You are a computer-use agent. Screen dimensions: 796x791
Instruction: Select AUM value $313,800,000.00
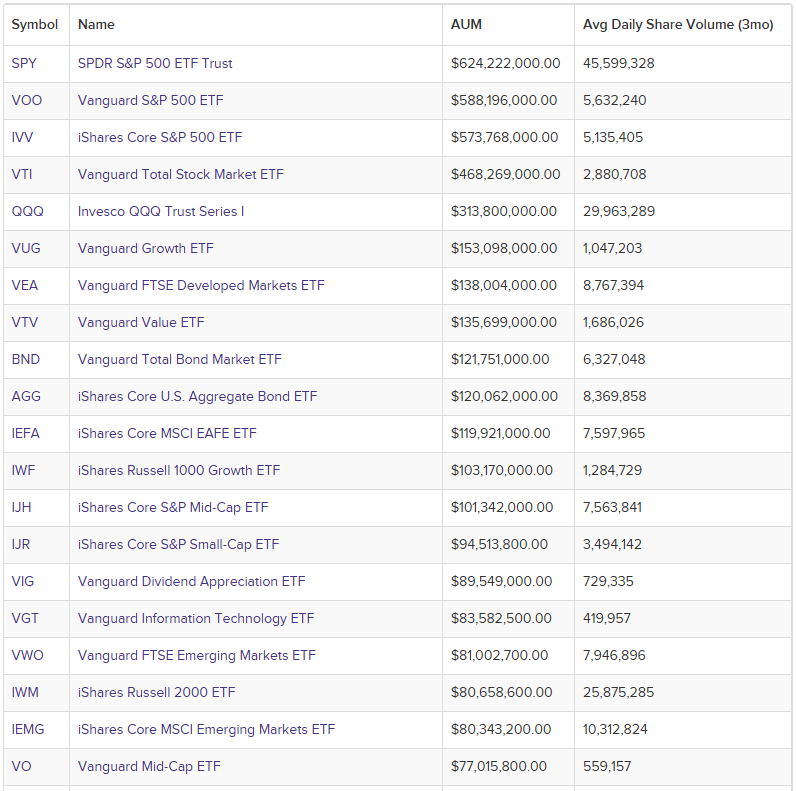click(504, 212)
